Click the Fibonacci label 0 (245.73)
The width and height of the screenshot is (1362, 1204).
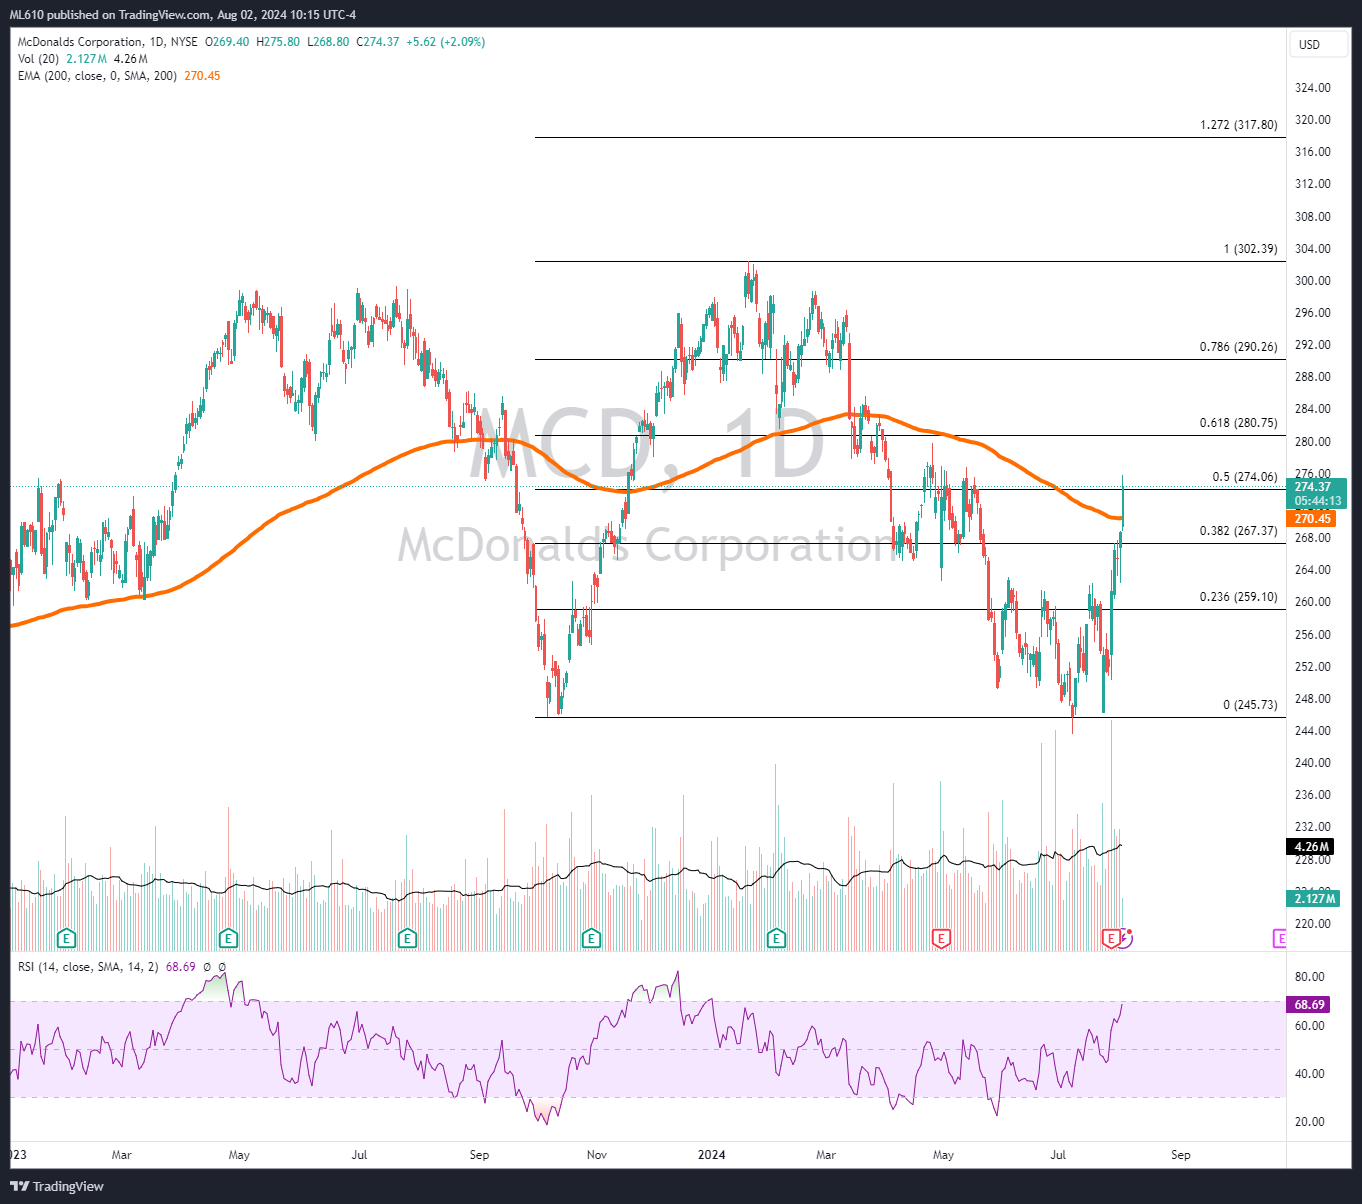point(1250,705)
